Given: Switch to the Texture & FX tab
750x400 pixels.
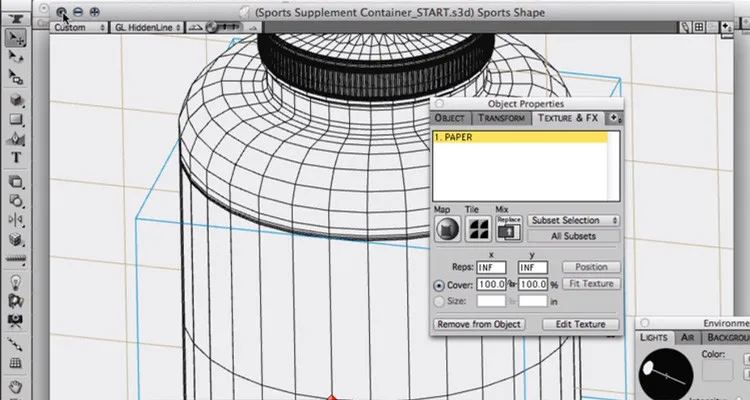Looking at the screenshot, I should click(x=568, y=118).
